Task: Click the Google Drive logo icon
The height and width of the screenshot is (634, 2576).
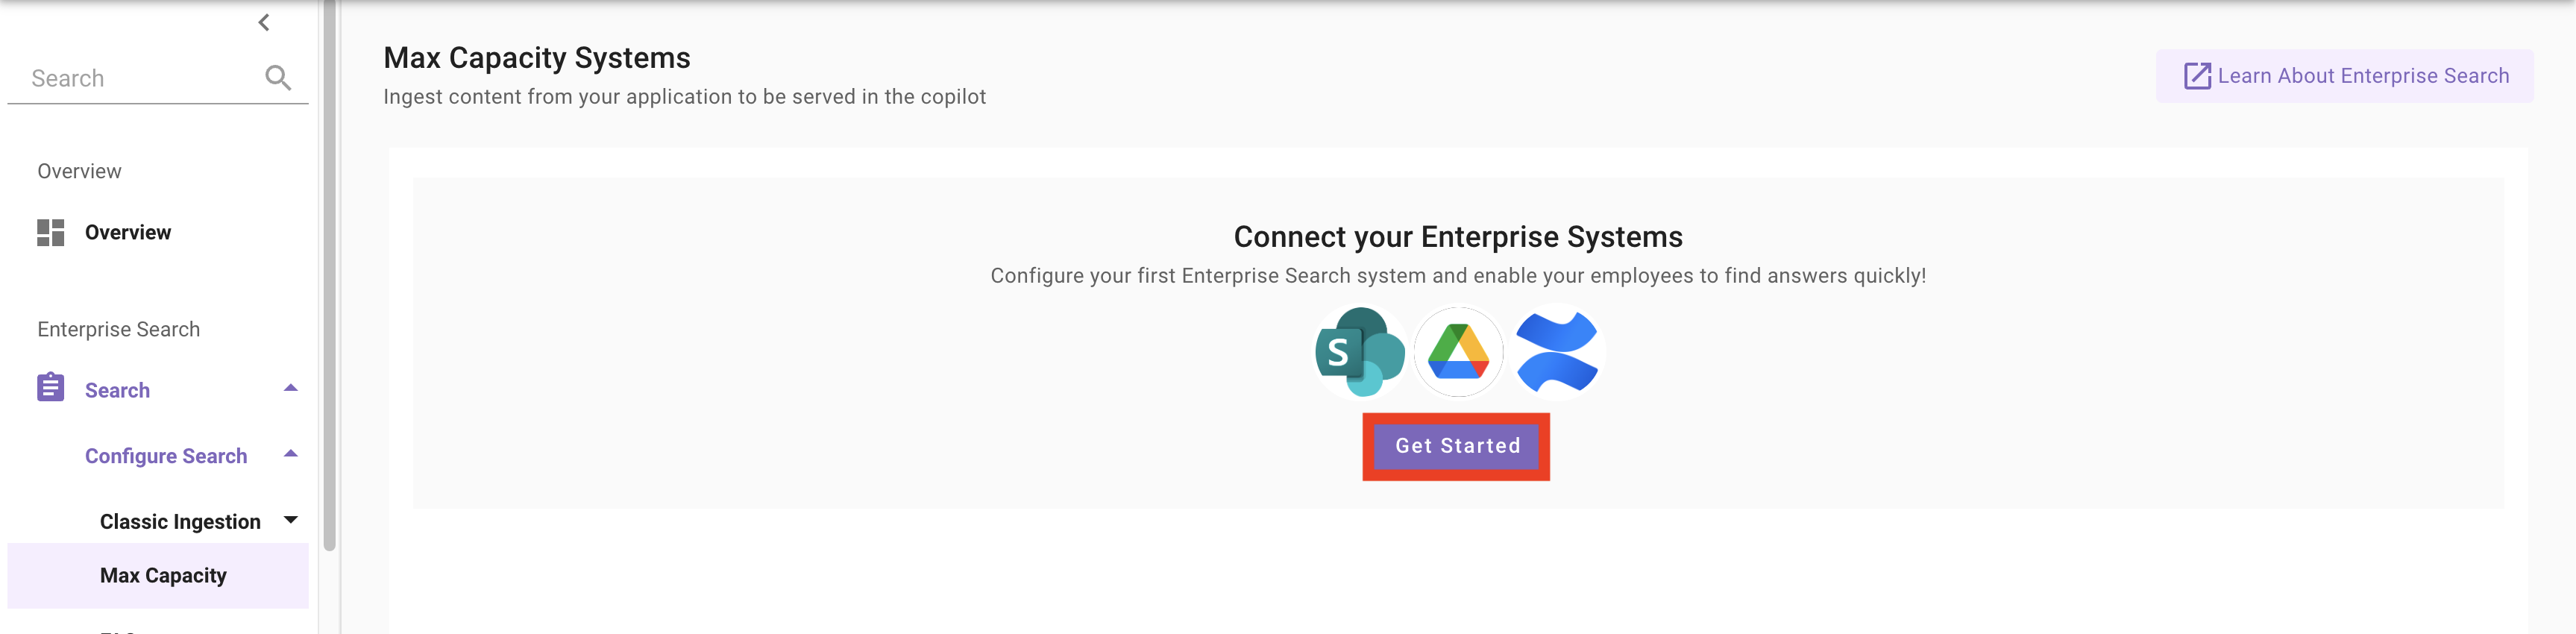Action: pos(1458,352)
